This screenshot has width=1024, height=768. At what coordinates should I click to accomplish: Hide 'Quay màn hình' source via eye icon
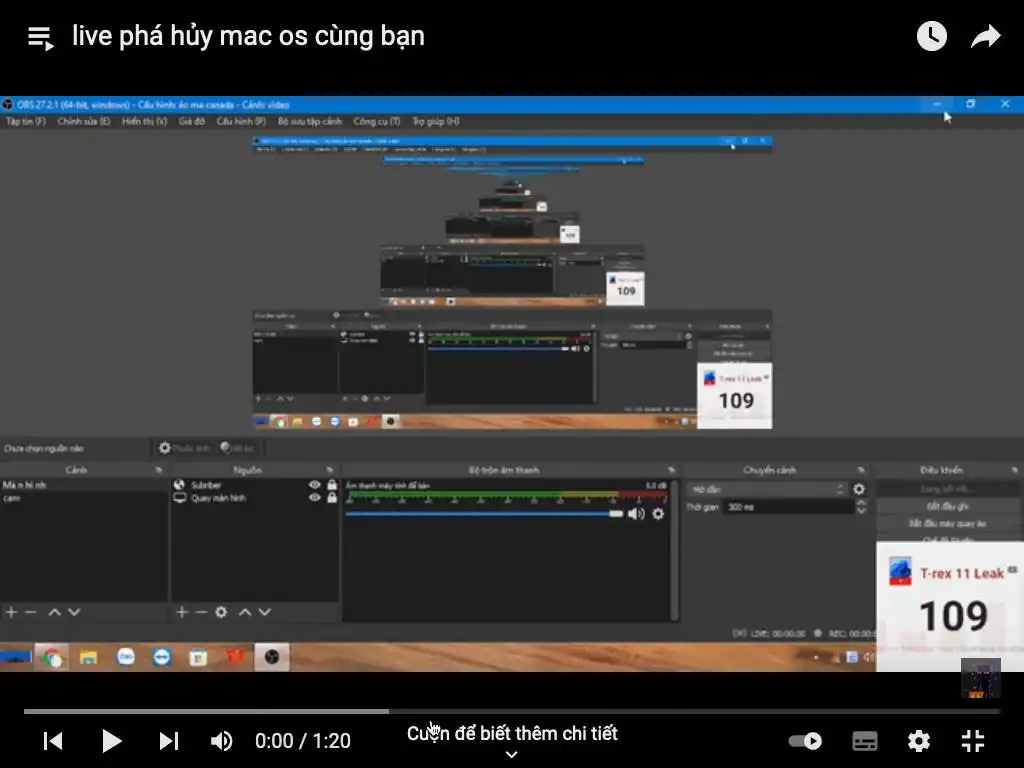pyautogui.click(x=314, y=498)
